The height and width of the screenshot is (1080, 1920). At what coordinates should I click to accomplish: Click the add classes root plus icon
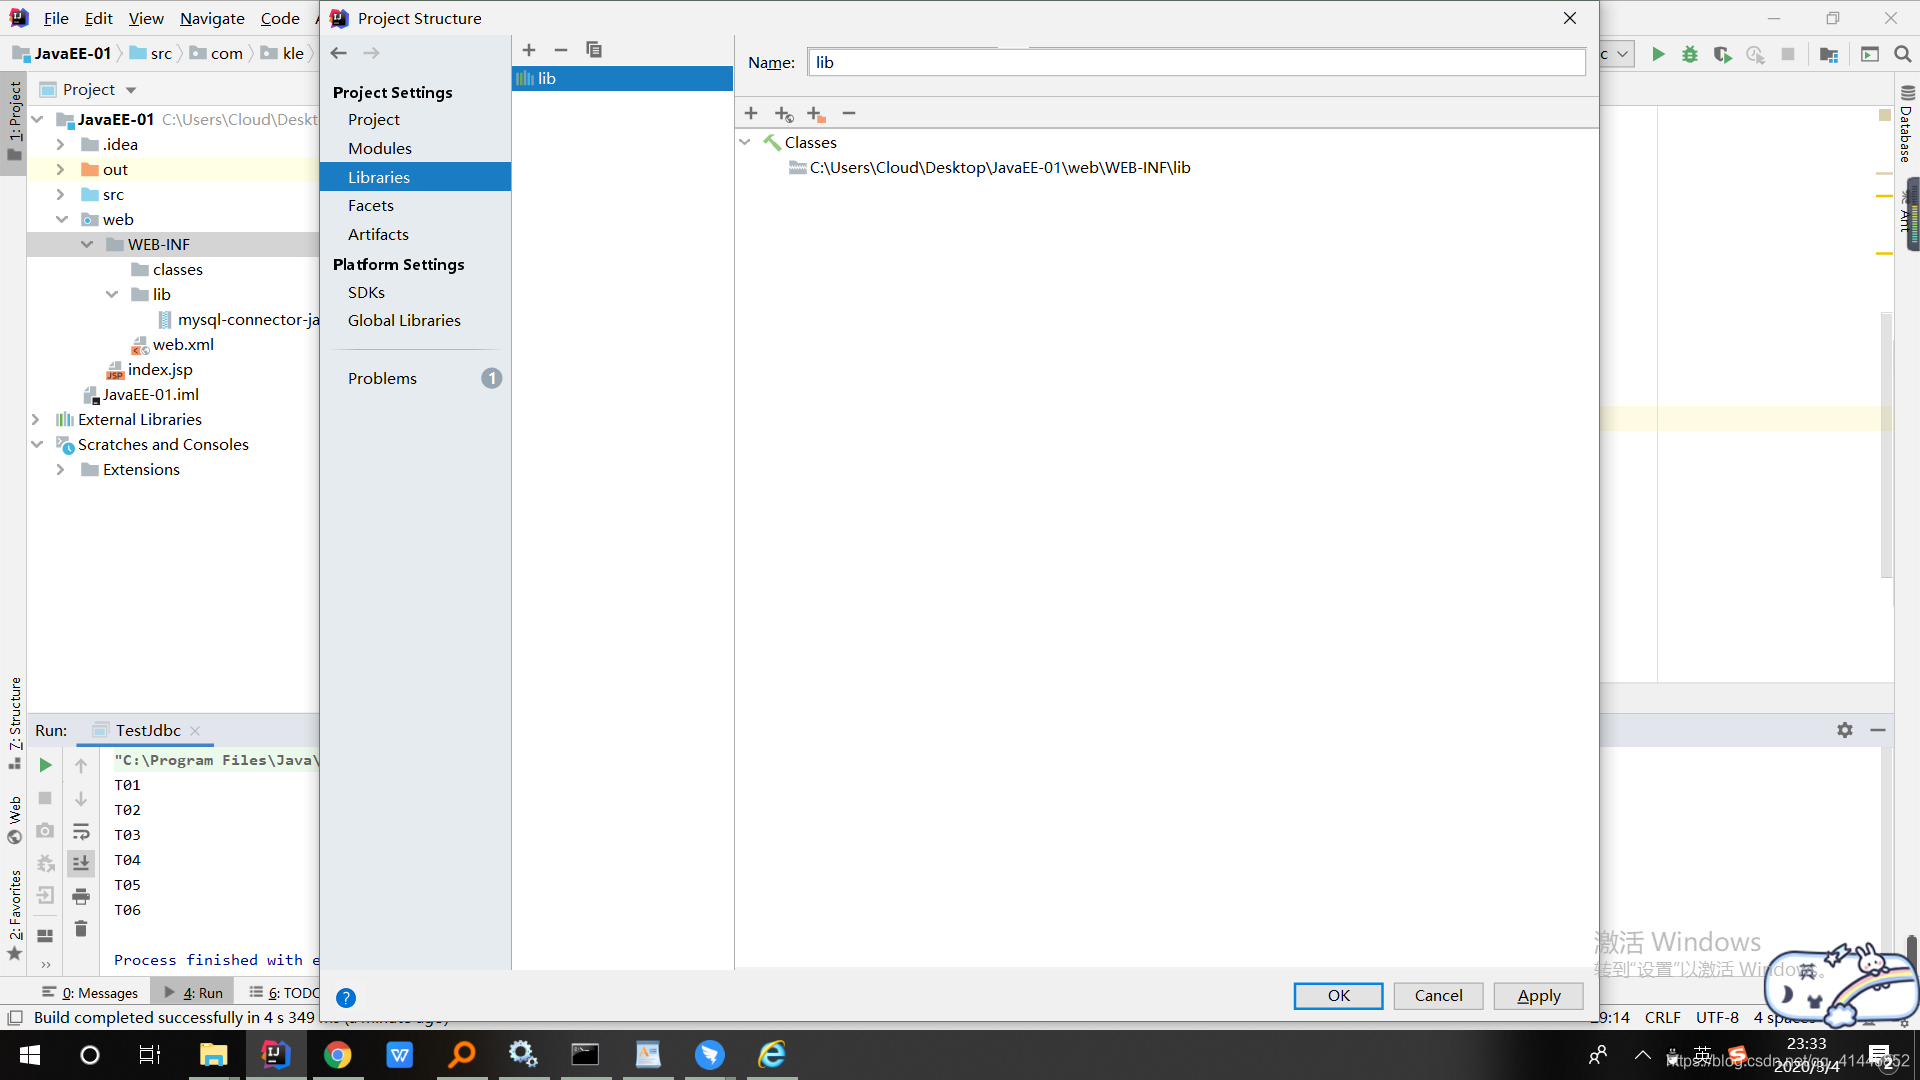pos(751,114)
